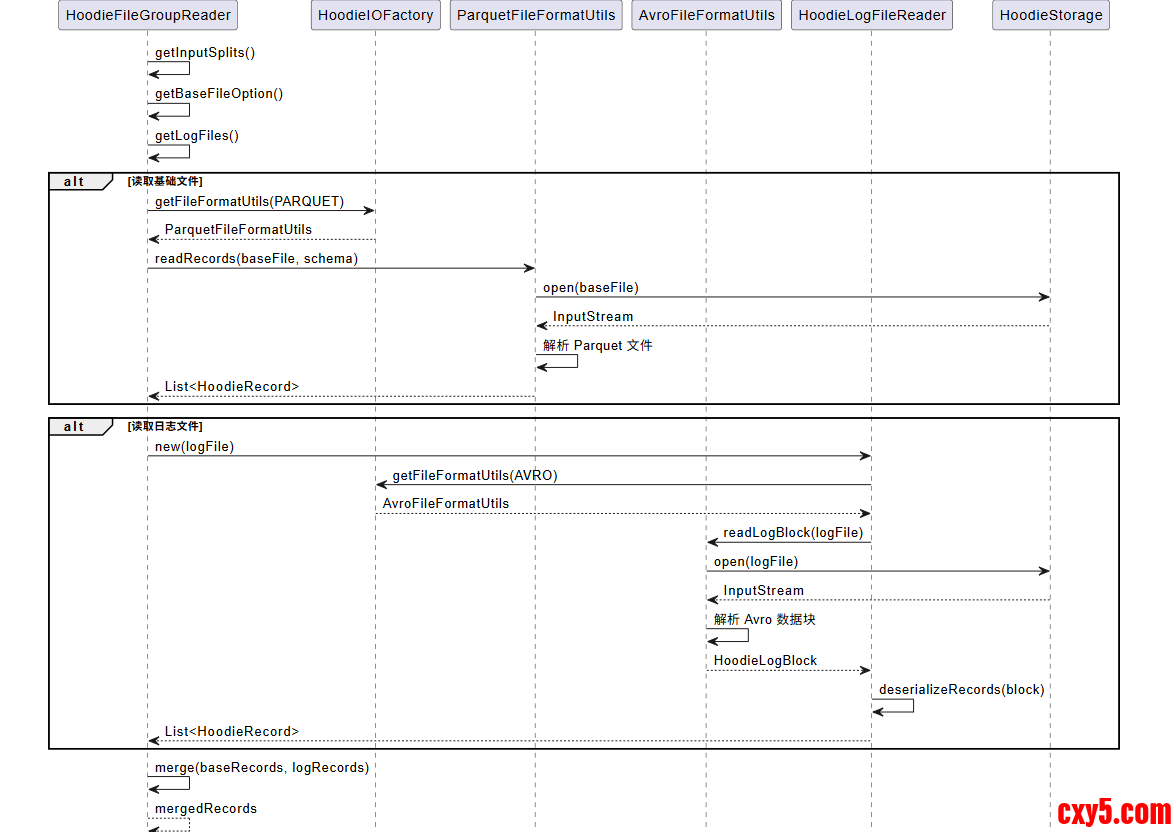Click List<HoodieRecord> return from ParquetFileFormatUtils

pos(232,386)
